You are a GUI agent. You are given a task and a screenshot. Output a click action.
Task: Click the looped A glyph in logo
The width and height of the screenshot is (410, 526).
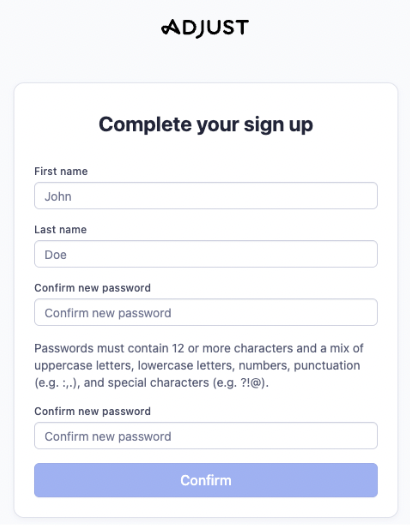click(x=170, y=28)
